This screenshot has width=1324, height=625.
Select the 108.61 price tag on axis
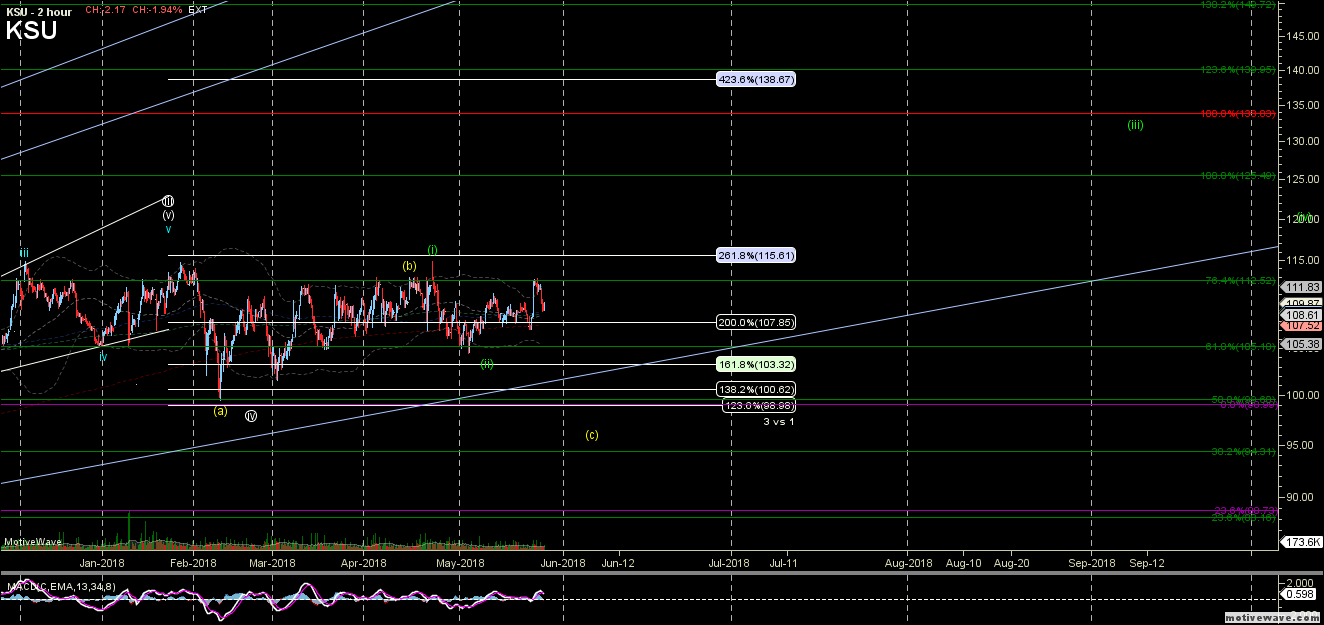coord(1302,314)
